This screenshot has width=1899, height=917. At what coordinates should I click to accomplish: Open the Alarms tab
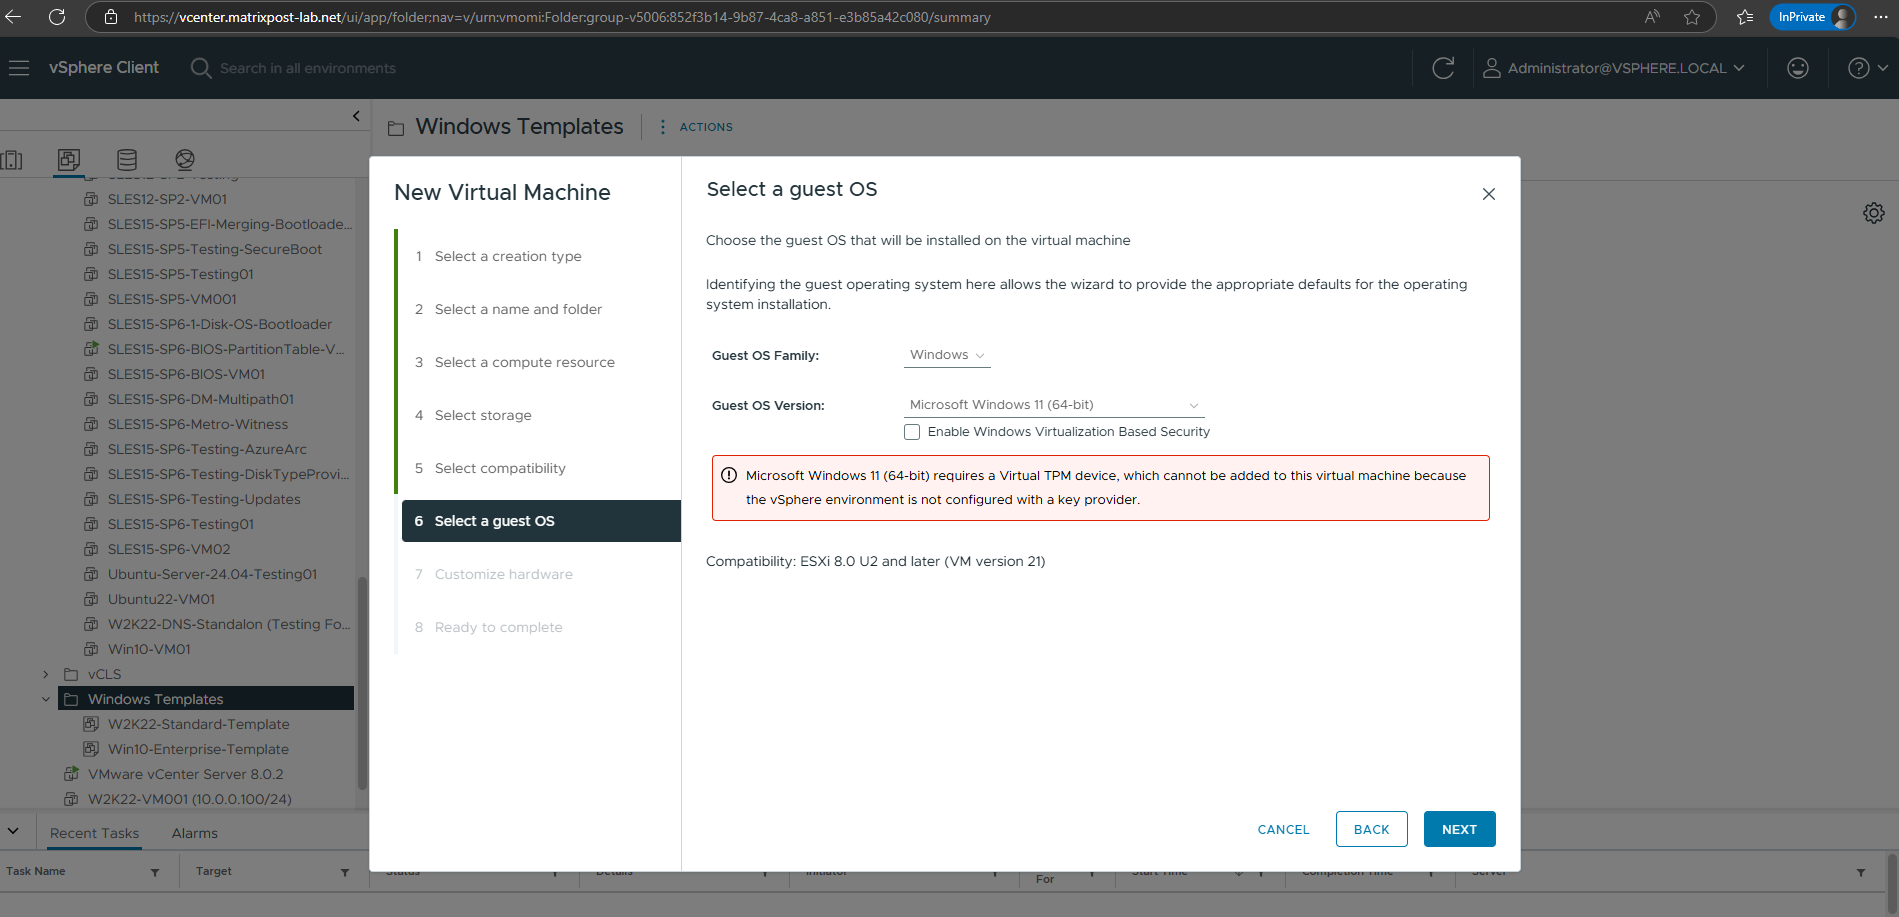coord(194,833)
